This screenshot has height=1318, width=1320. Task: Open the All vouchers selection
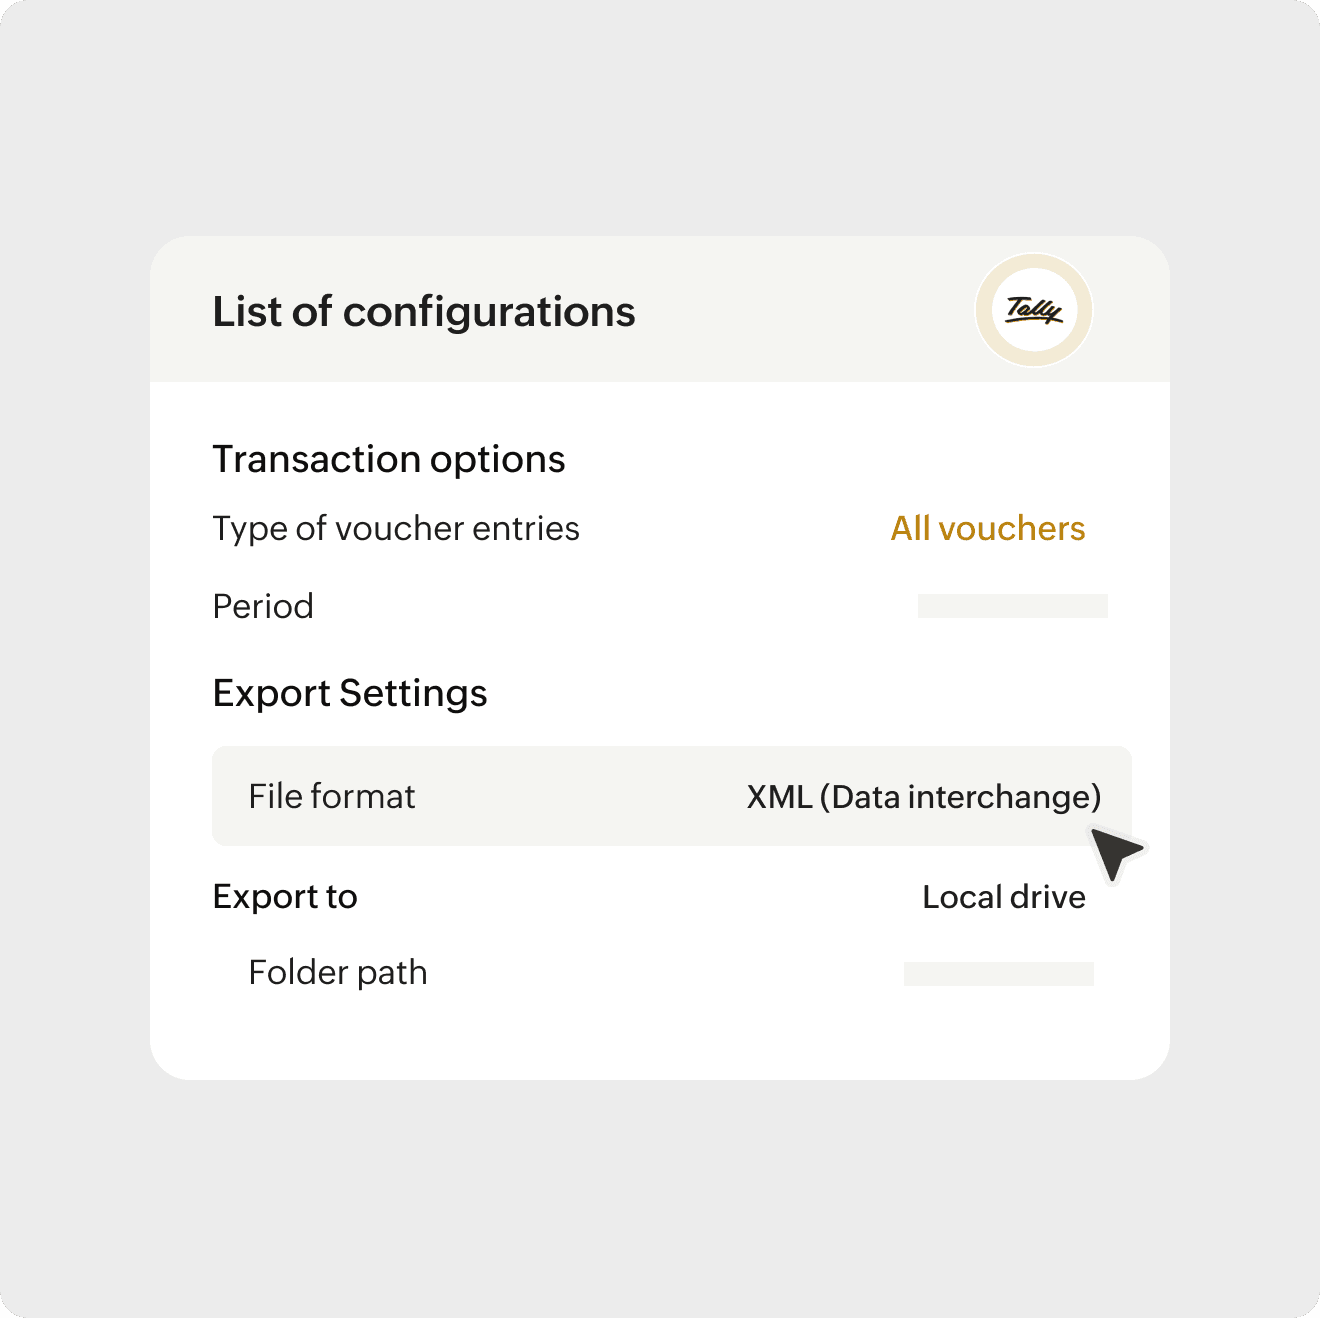pyautogui.click(x=987, y=528)
